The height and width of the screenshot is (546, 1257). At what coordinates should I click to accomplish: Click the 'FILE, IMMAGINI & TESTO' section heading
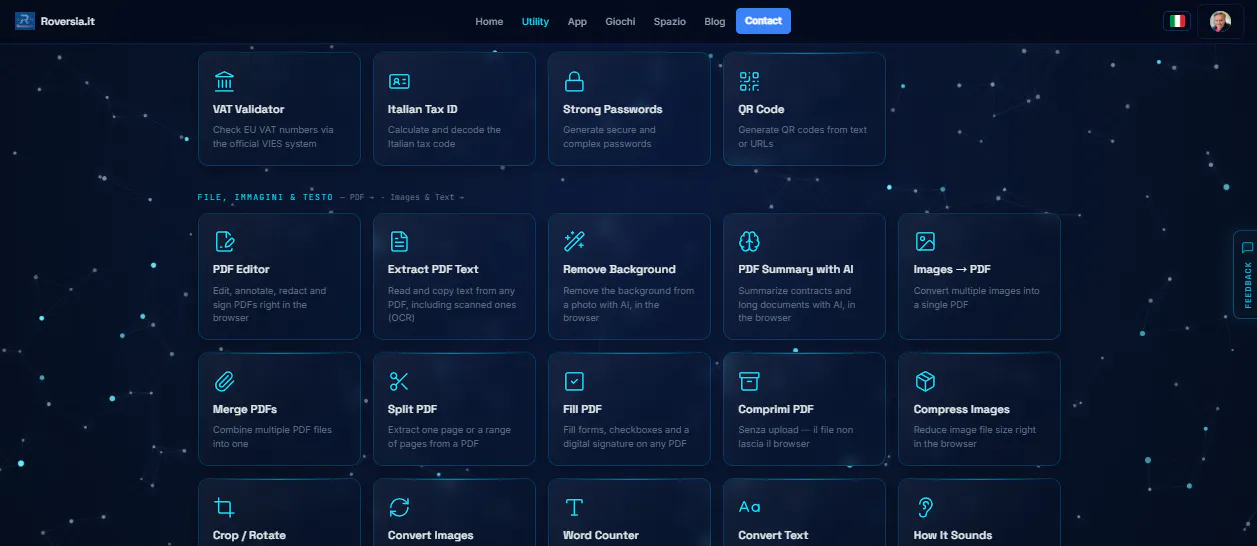265,197
